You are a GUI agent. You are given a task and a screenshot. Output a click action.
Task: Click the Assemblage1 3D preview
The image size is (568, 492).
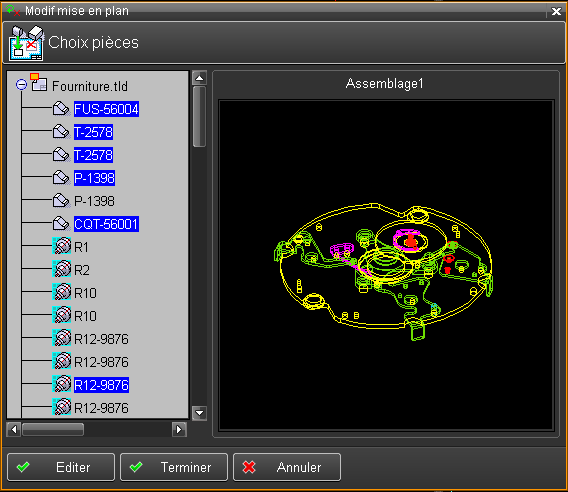coord(386,265)
